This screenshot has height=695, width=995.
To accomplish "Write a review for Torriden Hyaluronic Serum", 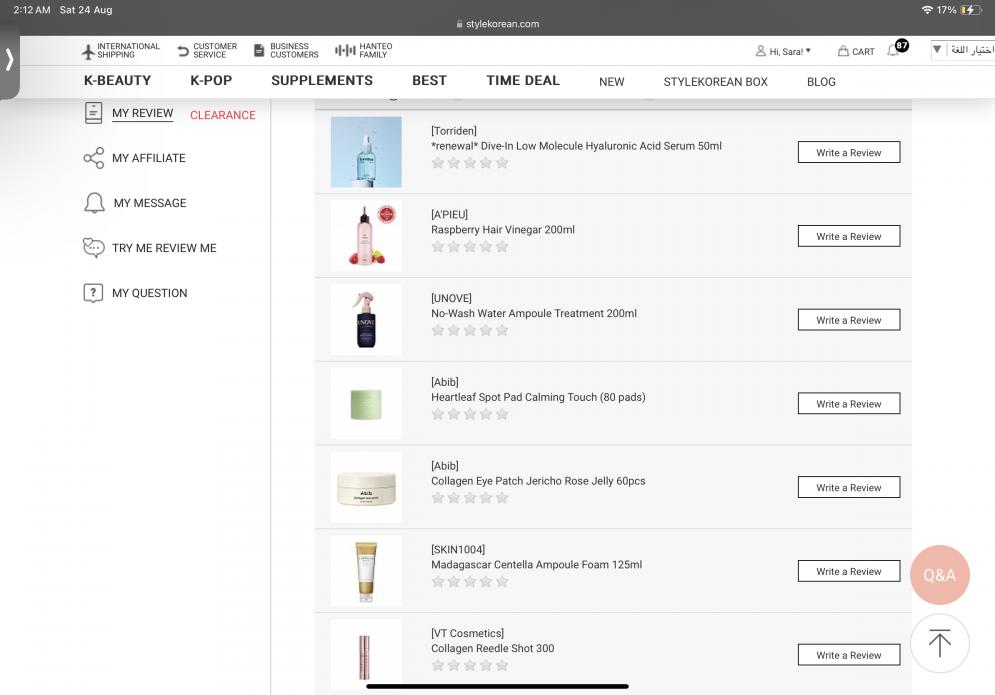I will (848, 153).
